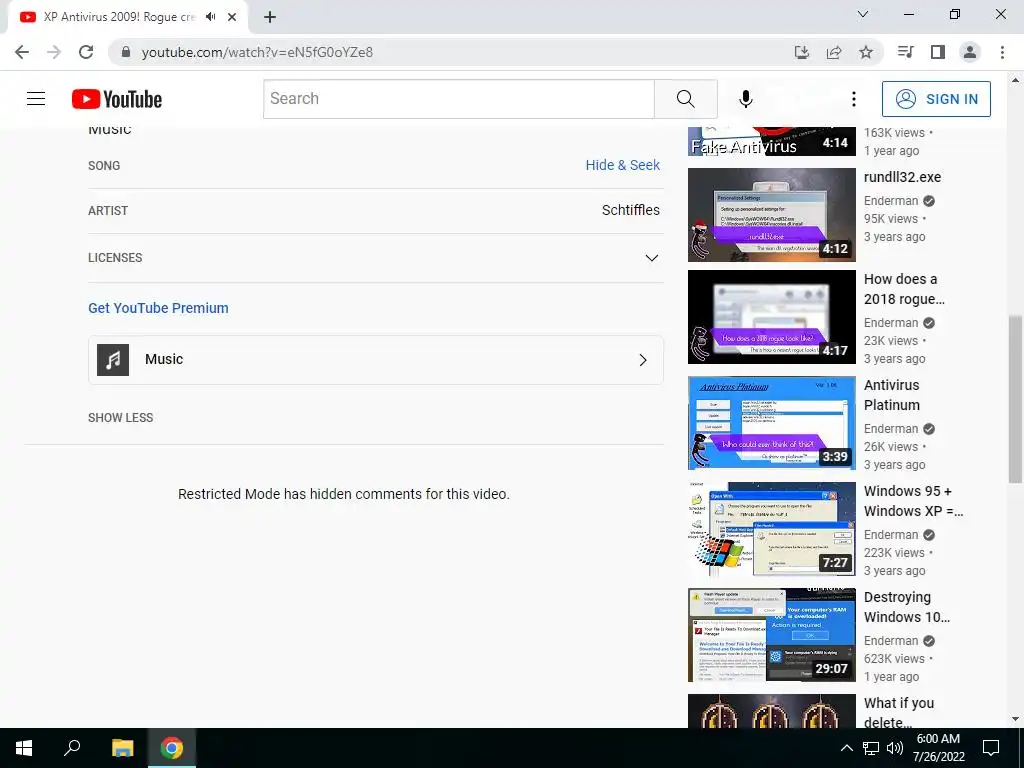
Task: Click Chrome icon in taskbar
Action: 172,748
